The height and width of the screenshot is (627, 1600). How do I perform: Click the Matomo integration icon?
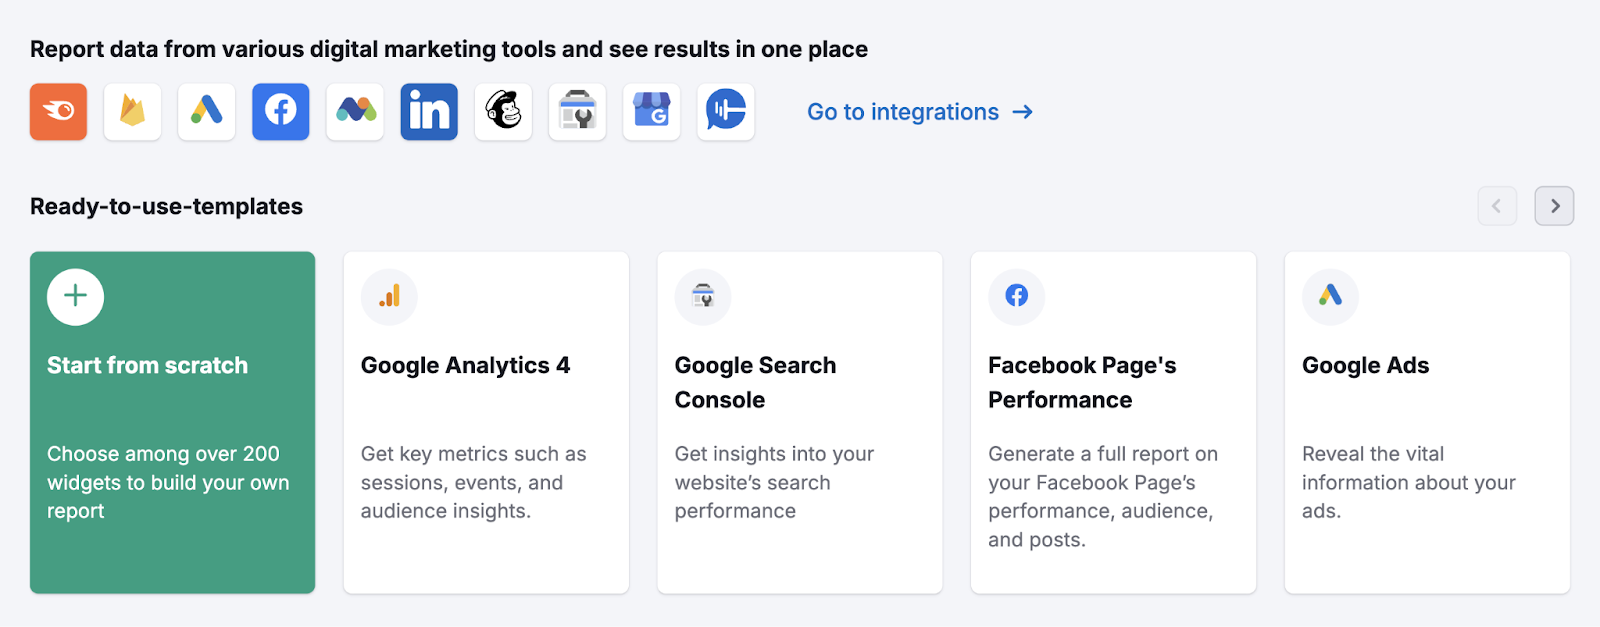point(354,111)
